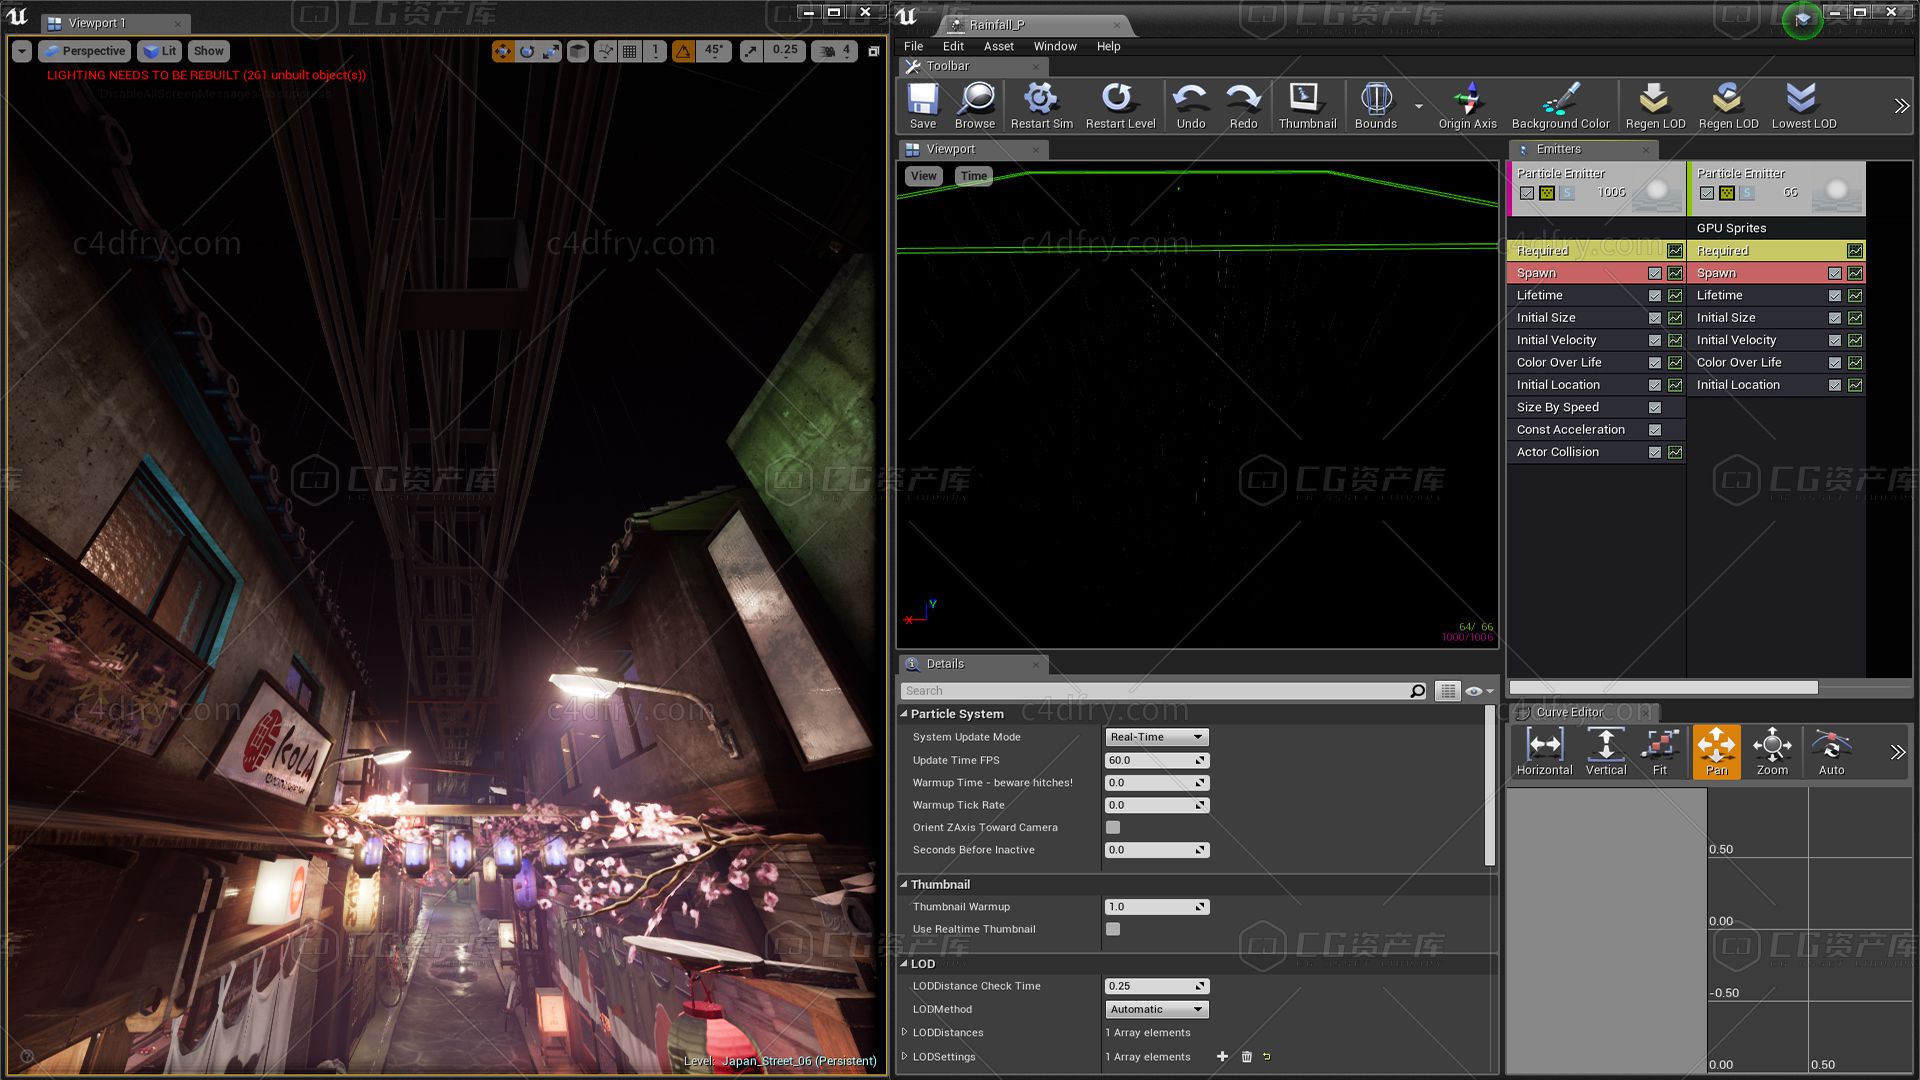
Task: Set Auto tangents in Curve Editor
Action: [x=1831, y=752]
